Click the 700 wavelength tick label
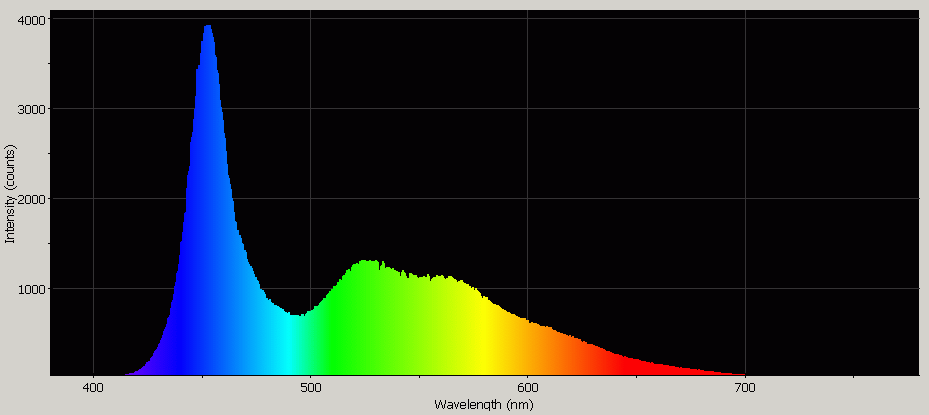929x415 pixels. coord(745,389)
